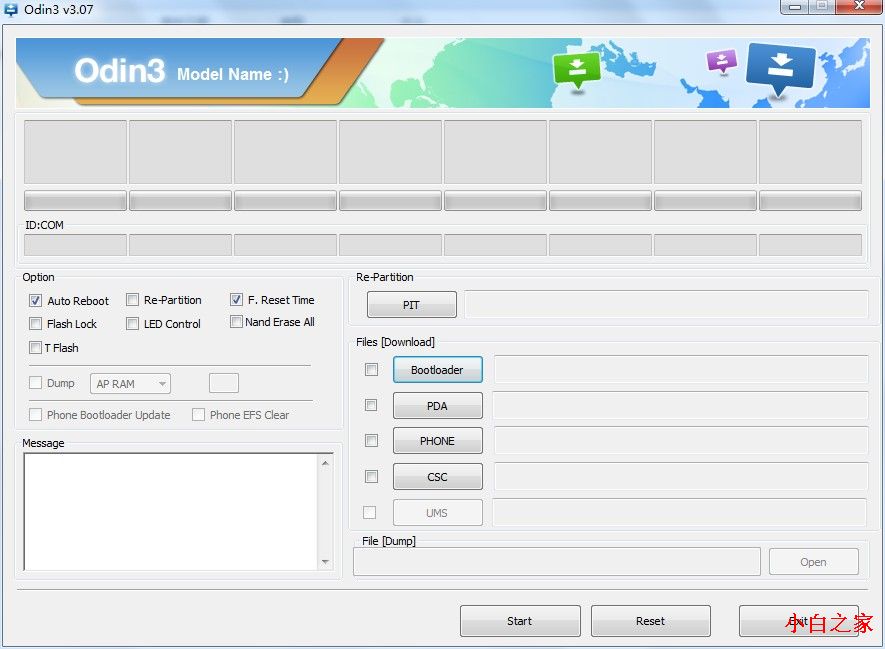Check the box beside PHONE button
This screenshot has height=649, width=885.
pos(371,441)
